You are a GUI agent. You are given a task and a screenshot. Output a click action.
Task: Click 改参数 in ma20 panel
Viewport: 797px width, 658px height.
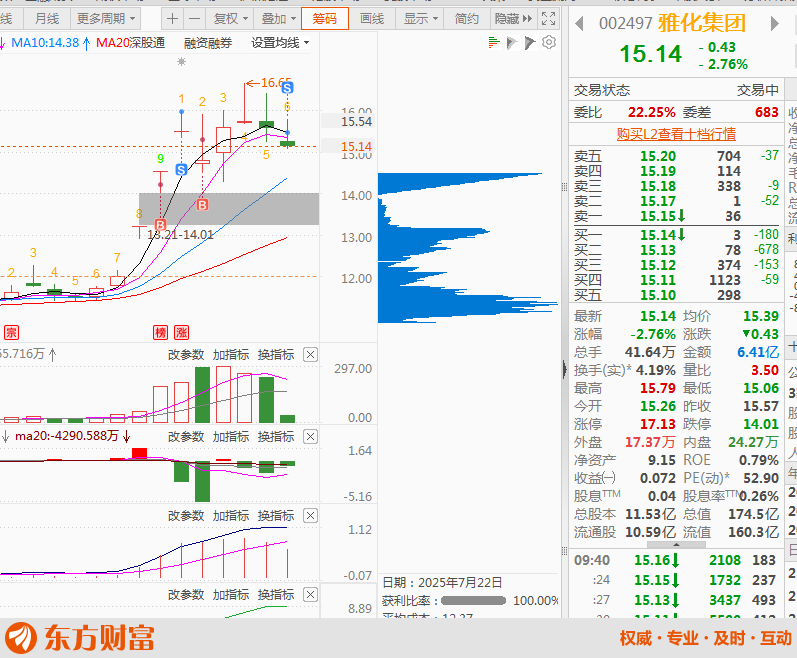tap(186, 436)
